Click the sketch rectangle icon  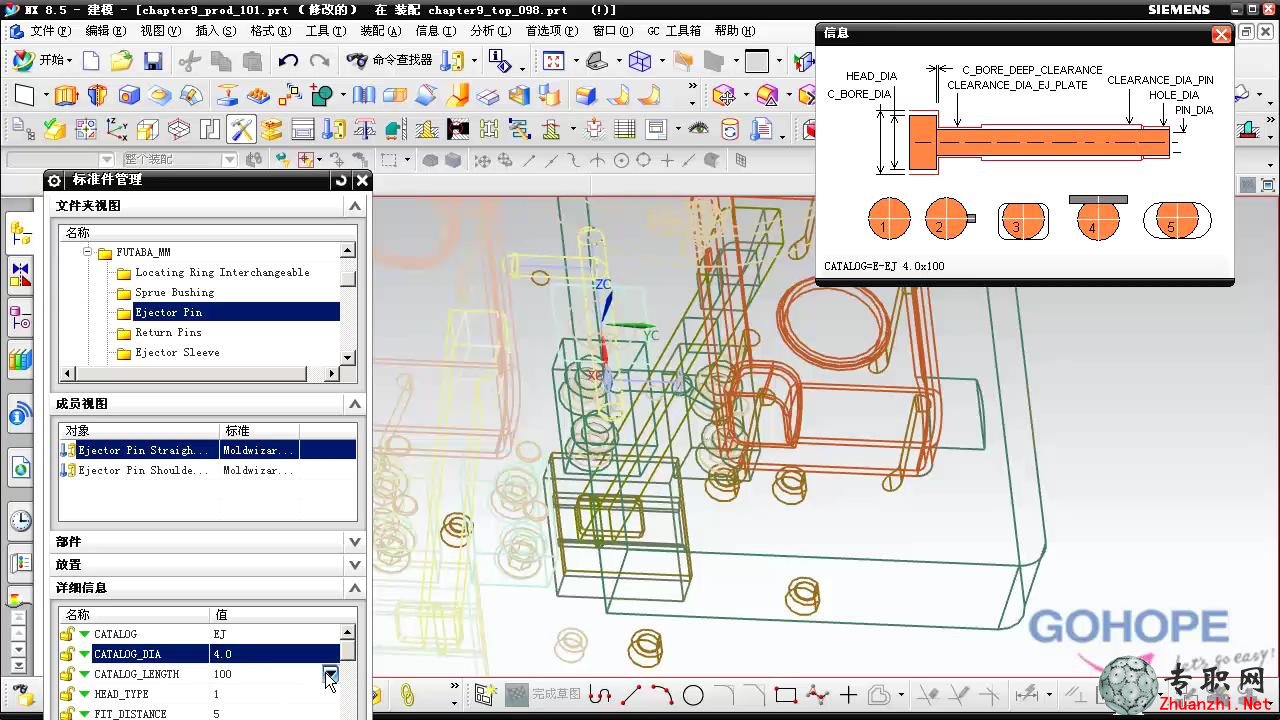click(x=24, y=95)
